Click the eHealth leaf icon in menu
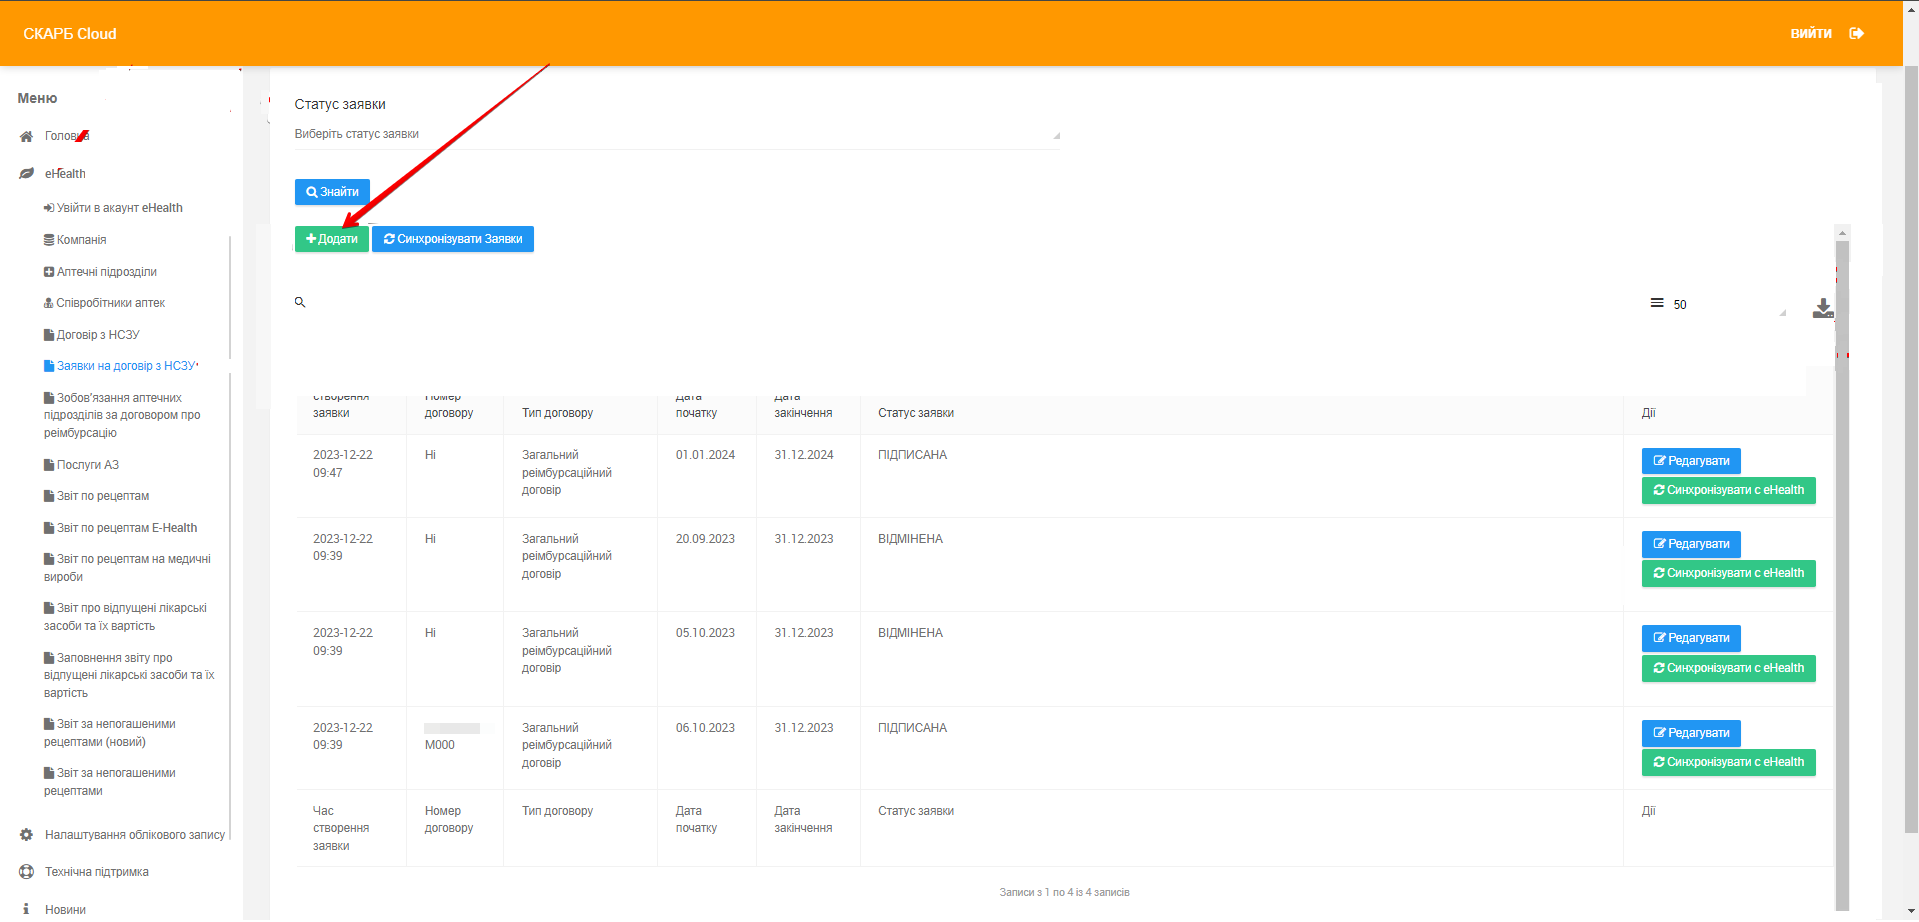This screenshot has width=1919, height=922. [x=27, y=174]
